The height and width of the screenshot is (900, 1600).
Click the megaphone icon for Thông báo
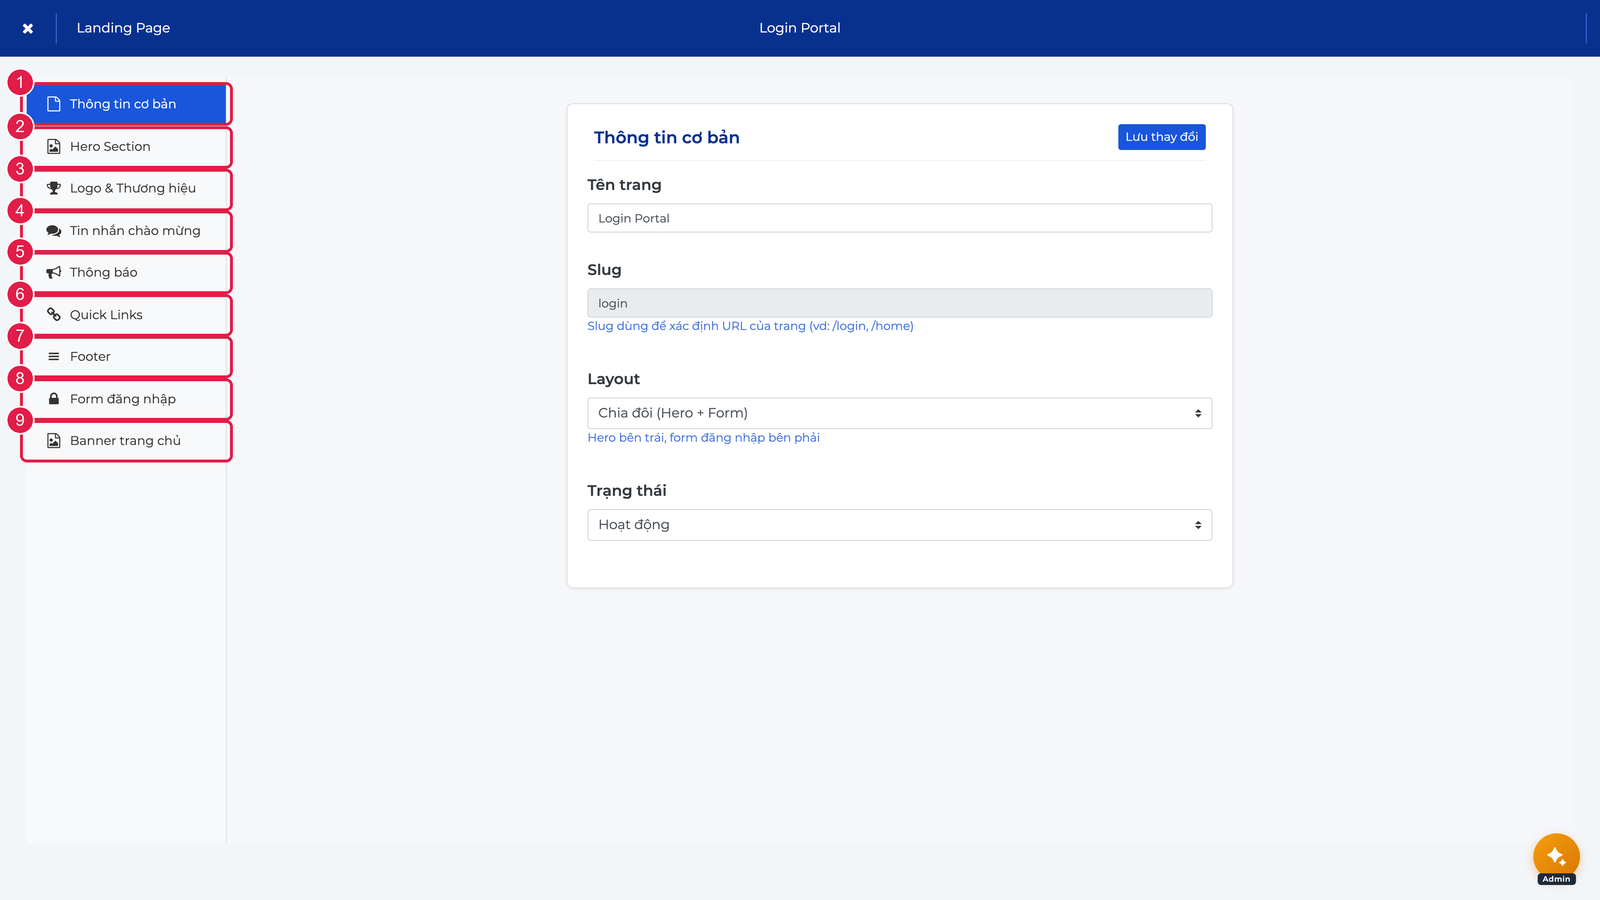54,272
